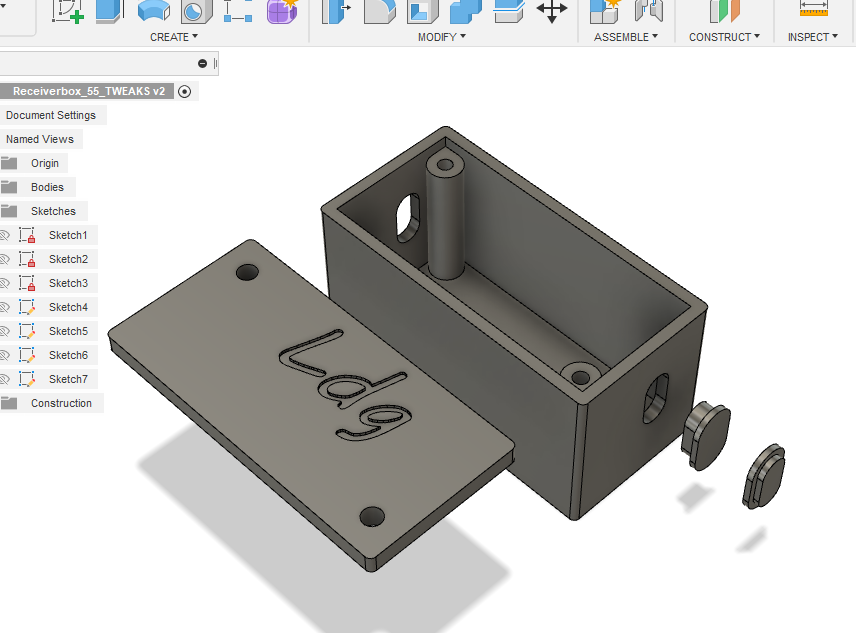Select the Rectangular Pattern tool
The height and width of the screenshot is (633, 856).
[238, 11]
